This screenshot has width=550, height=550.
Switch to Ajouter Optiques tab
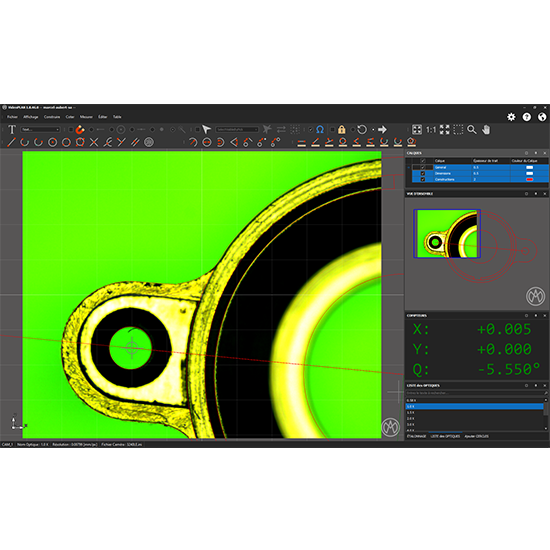tap(476, 436)
